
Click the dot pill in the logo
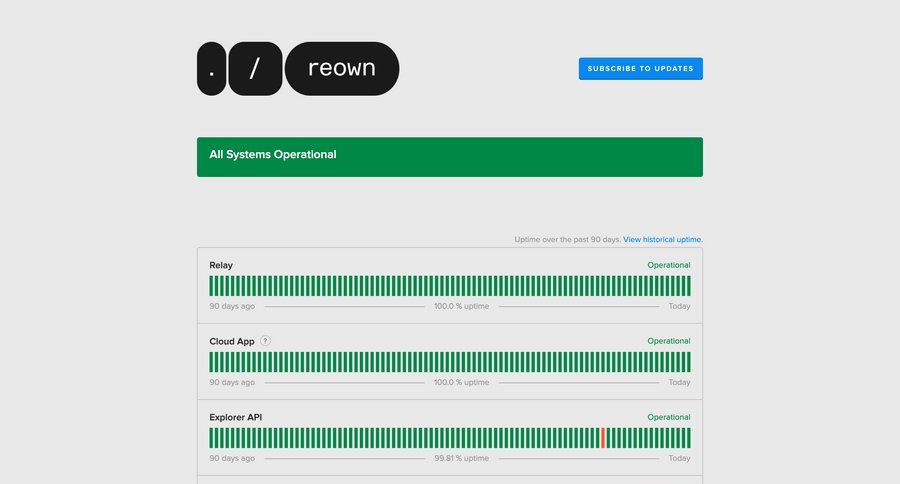click(211, 69)
